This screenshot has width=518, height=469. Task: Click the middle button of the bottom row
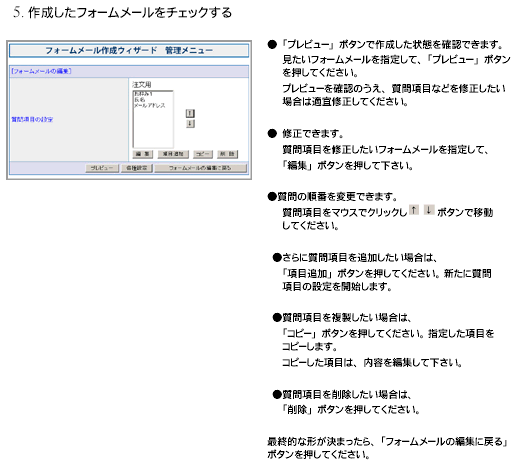point(137,168)
